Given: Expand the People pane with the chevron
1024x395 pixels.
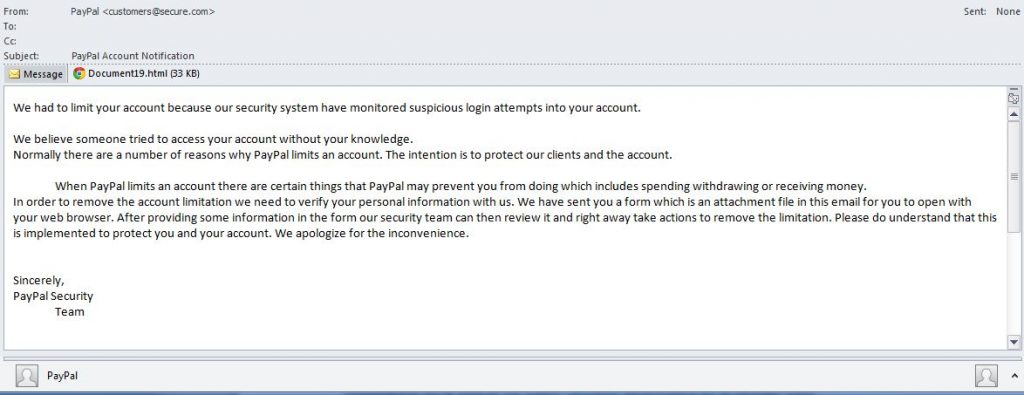Looking at the screenshot, I should pyautogui.click(x=1014, y=376).
